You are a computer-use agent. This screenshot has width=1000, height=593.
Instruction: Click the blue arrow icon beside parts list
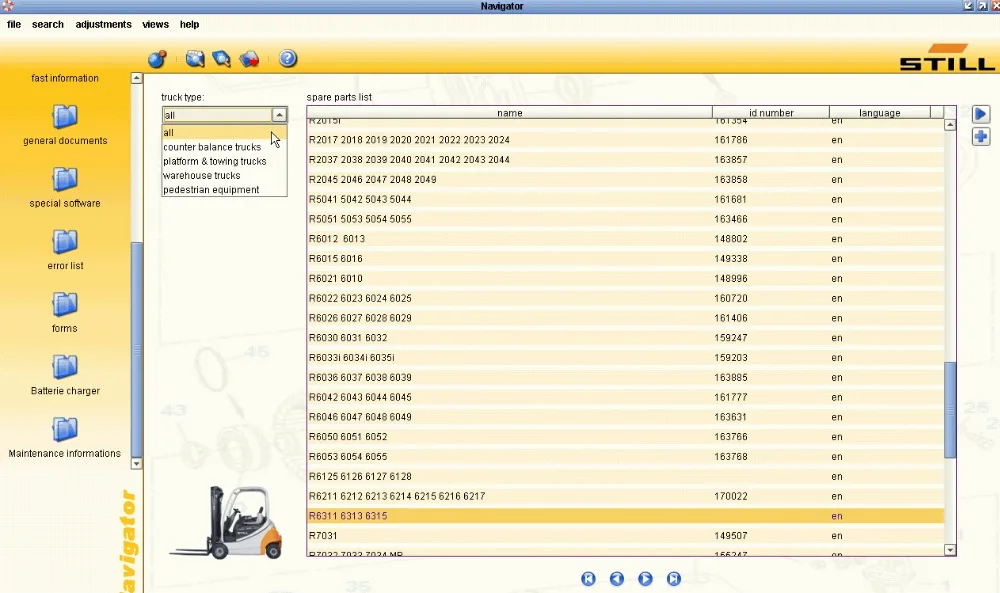980,114
